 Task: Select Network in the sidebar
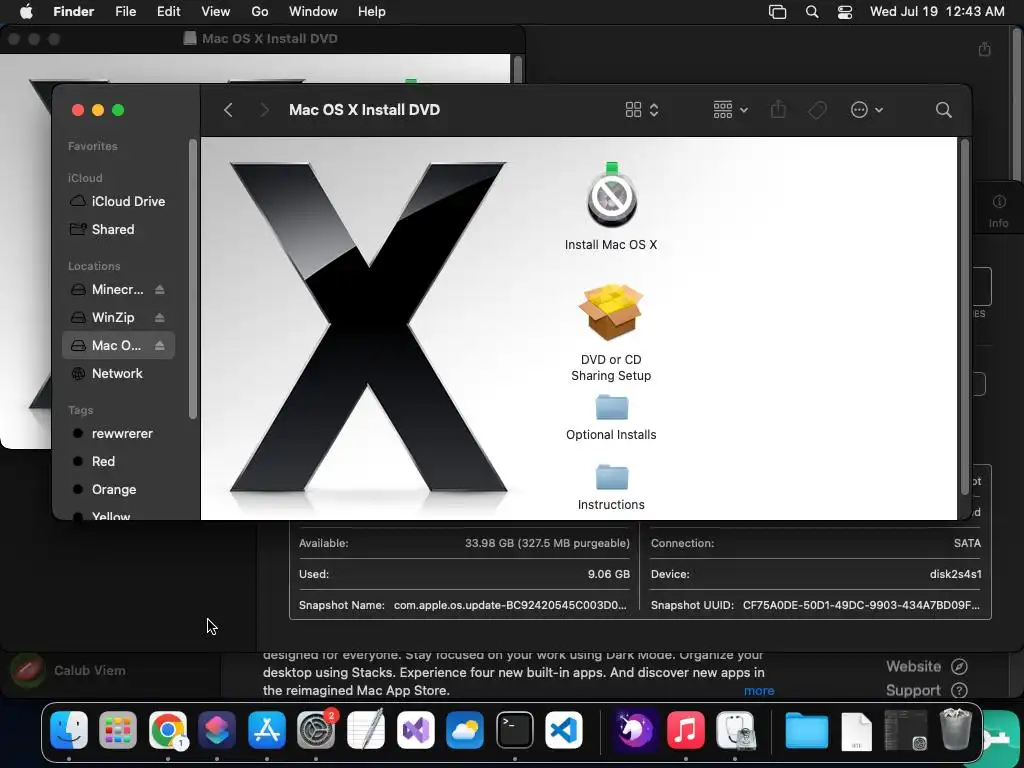coord(118,374)
